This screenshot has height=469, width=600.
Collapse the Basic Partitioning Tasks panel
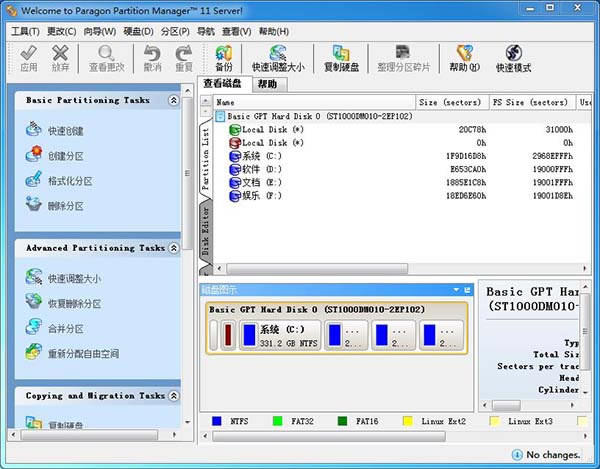pyautogui.click(x=174, y=101)
